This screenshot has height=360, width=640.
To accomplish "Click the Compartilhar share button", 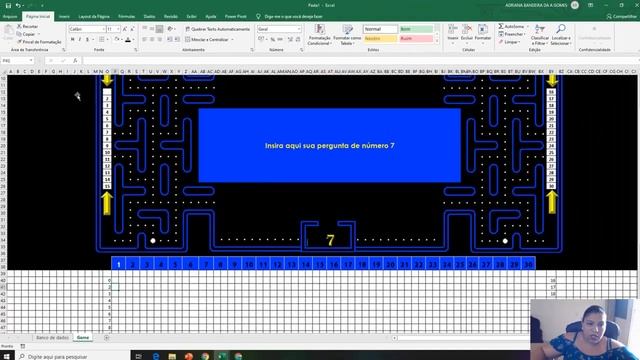I will click(x=621, y=16).
